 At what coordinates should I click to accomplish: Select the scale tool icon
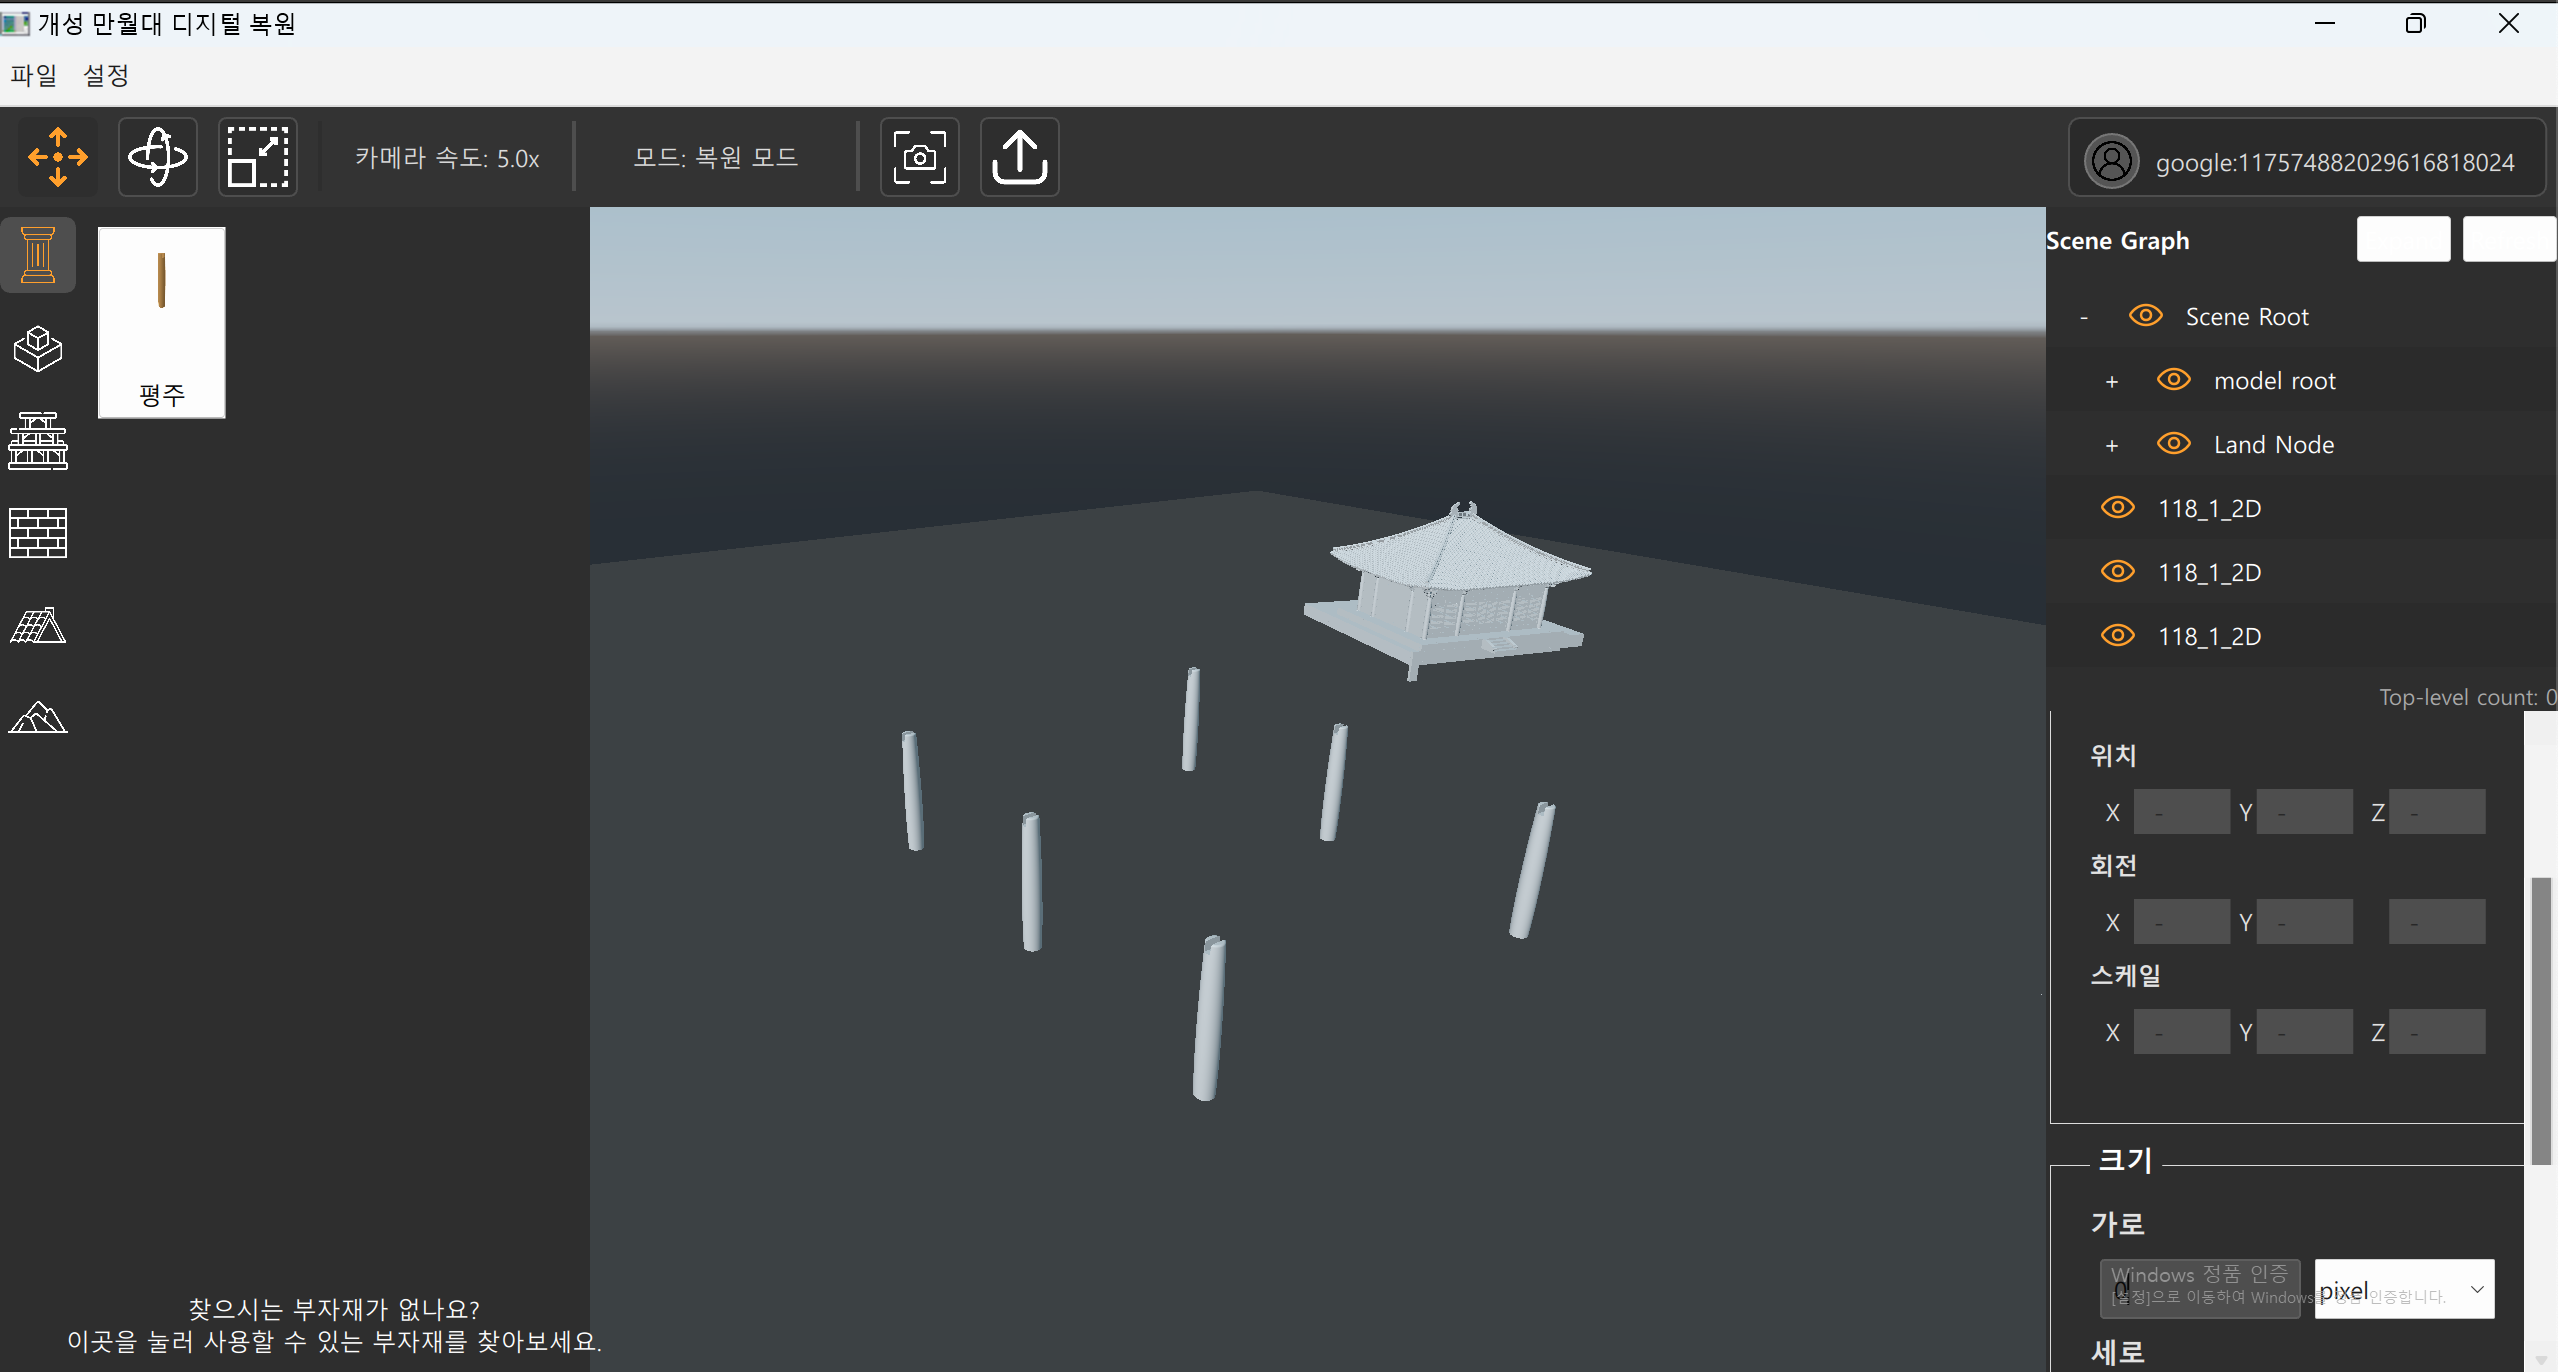click(x=258, y=157)
